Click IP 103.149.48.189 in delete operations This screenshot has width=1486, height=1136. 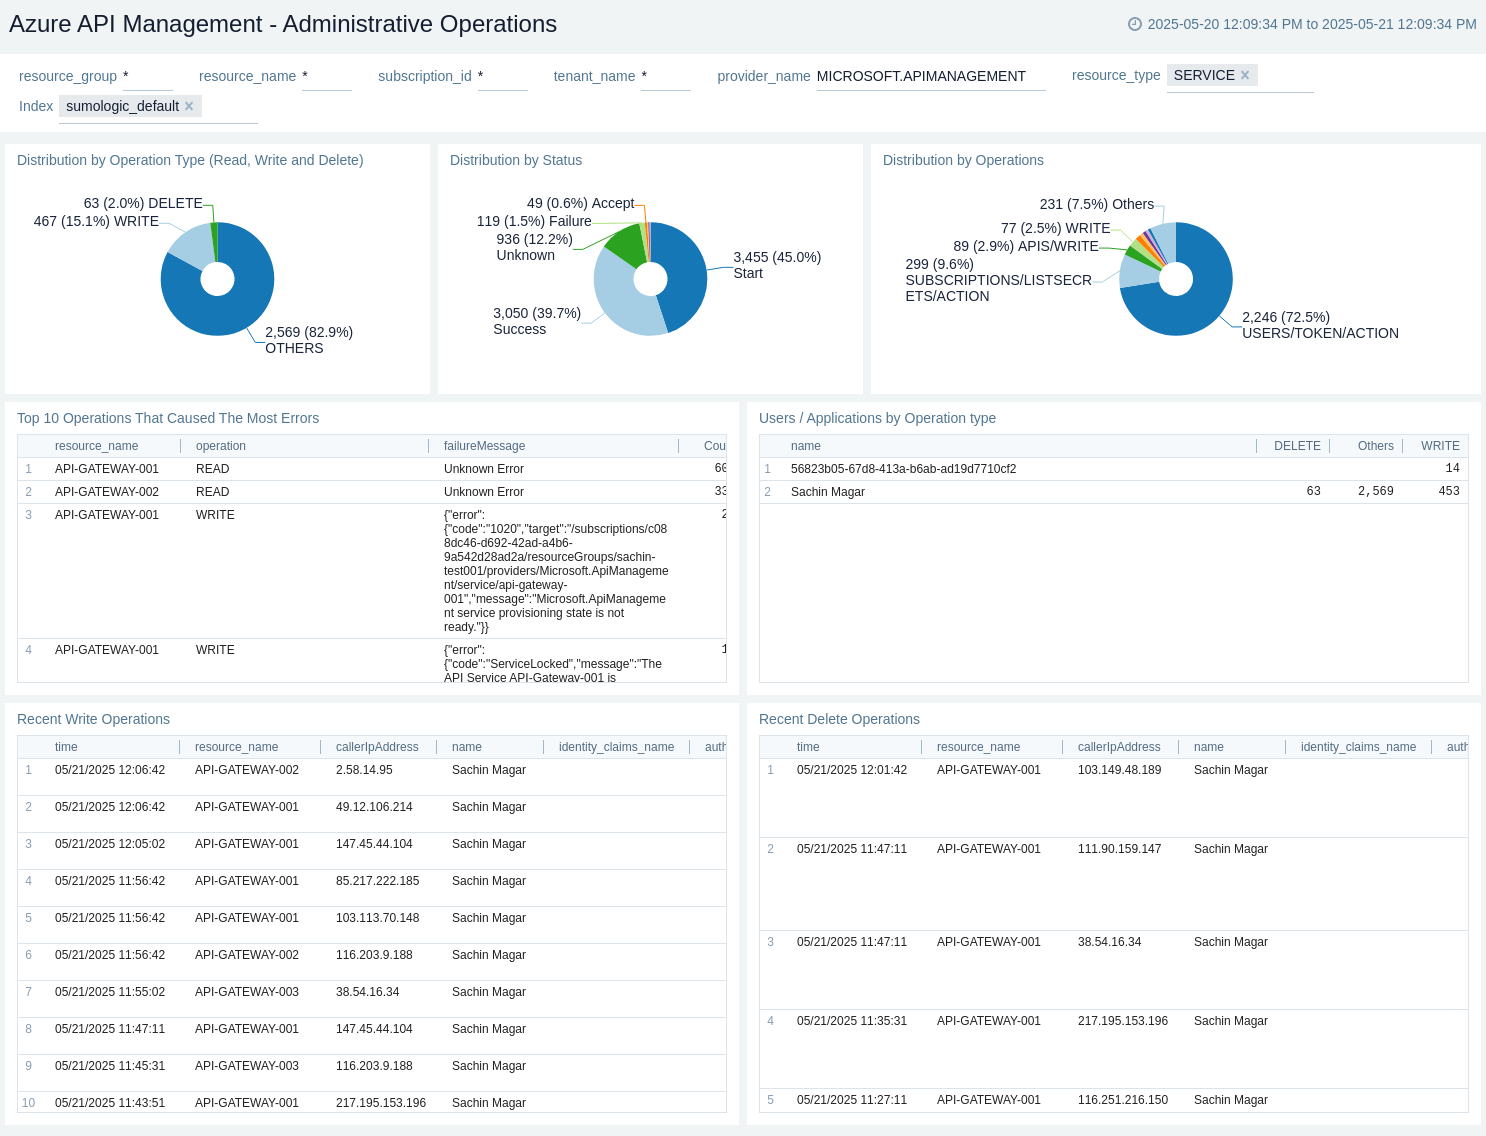[1120, 770]
